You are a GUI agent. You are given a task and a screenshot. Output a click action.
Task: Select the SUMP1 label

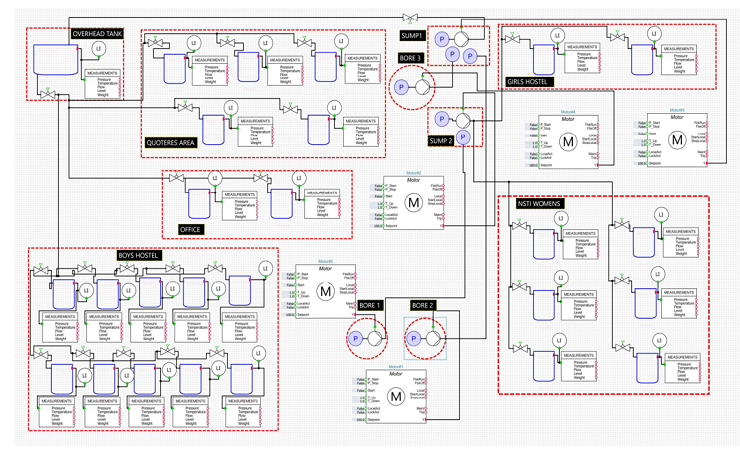pos(412,35)
